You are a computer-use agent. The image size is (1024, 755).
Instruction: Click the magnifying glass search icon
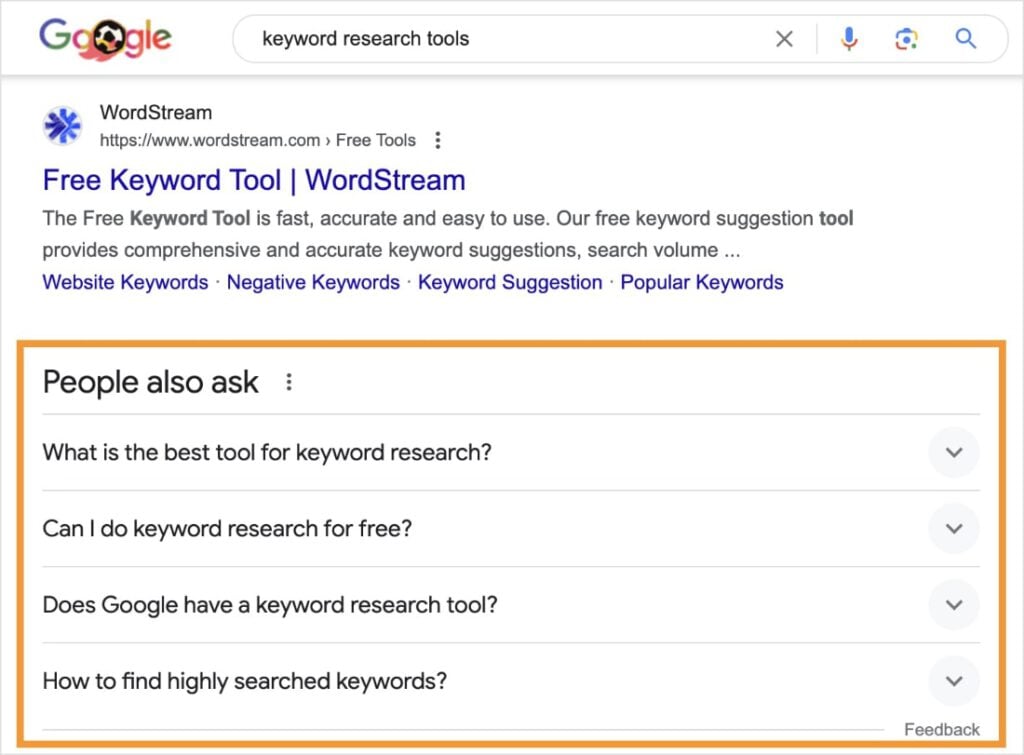pos(965,38)
